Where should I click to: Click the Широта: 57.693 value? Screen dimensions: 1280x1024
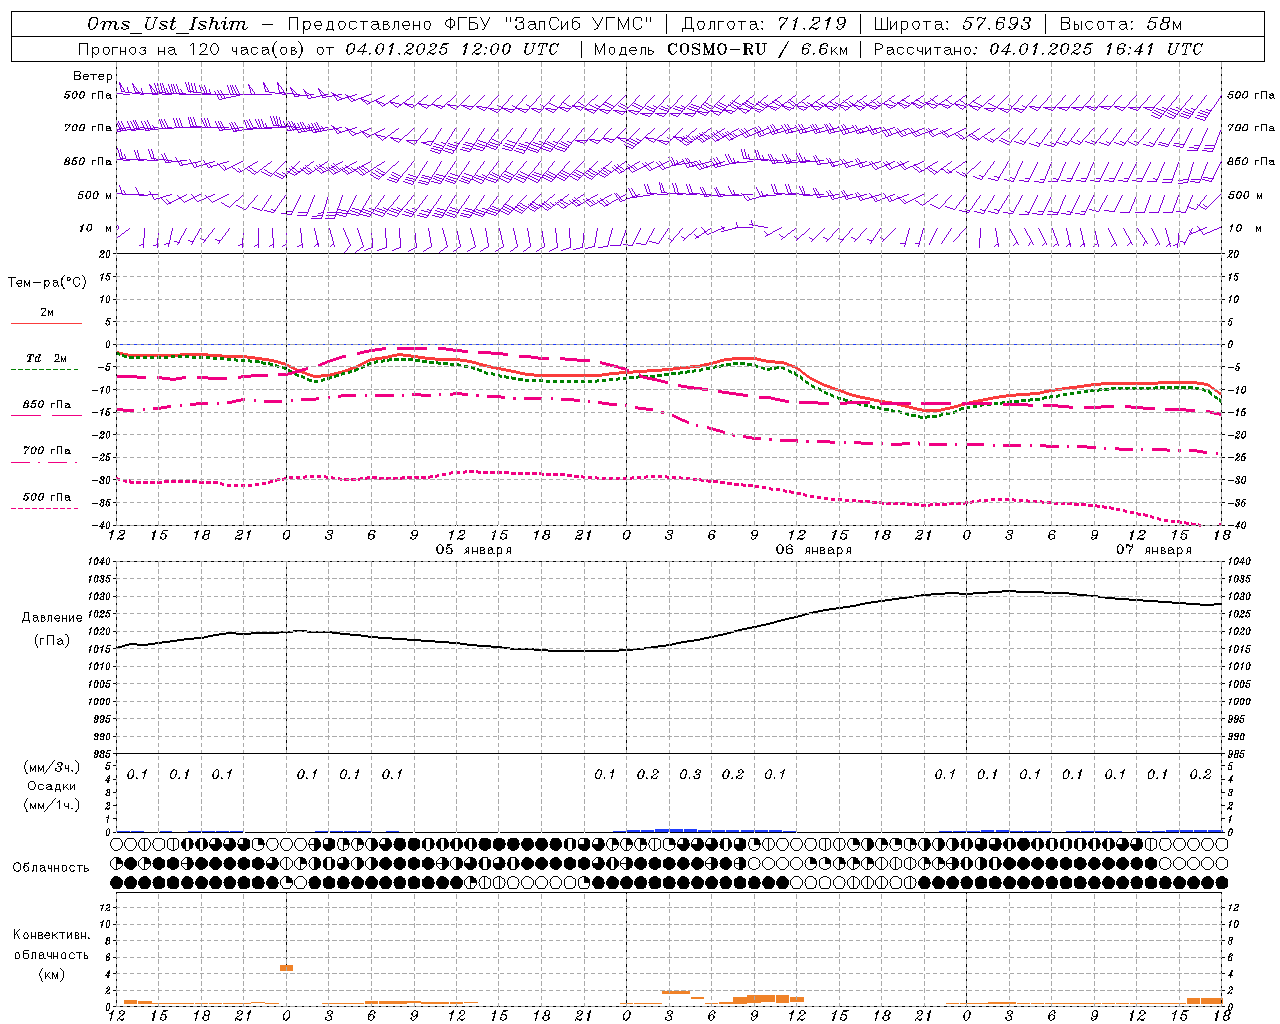point(953,23)
